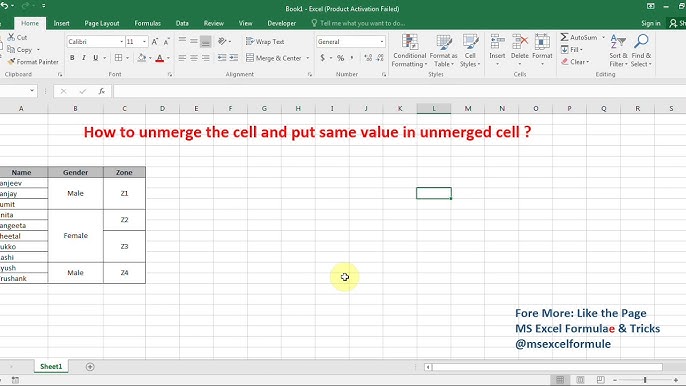
Task: Open the Review tab
Action: coord(214,23)
